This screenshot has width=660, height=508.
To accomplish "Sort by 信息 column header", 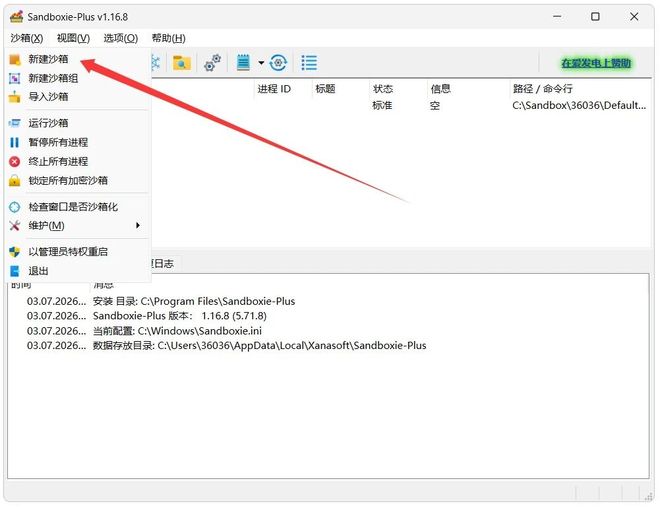I will coord(440,89).
